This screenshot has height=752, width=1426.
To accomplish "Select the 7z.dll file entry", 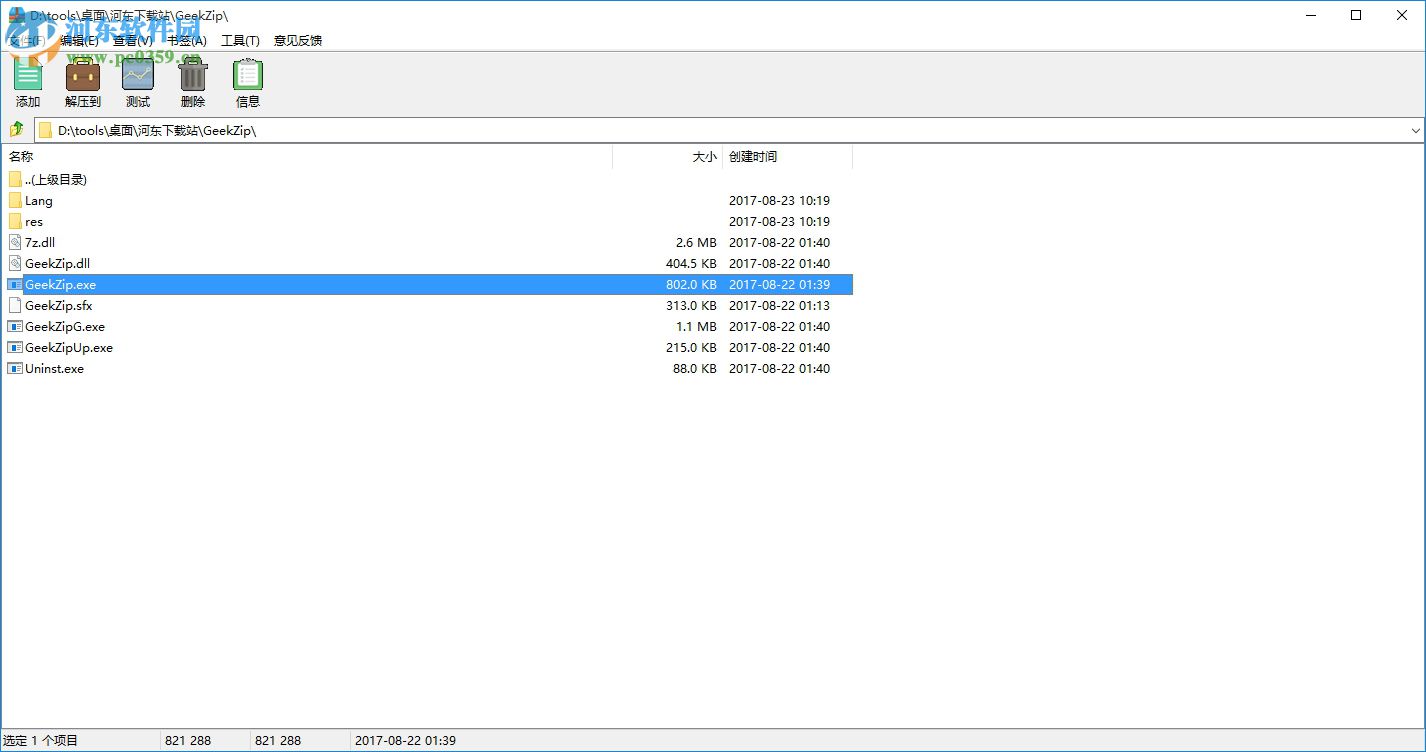I will [x=41, y=242].
